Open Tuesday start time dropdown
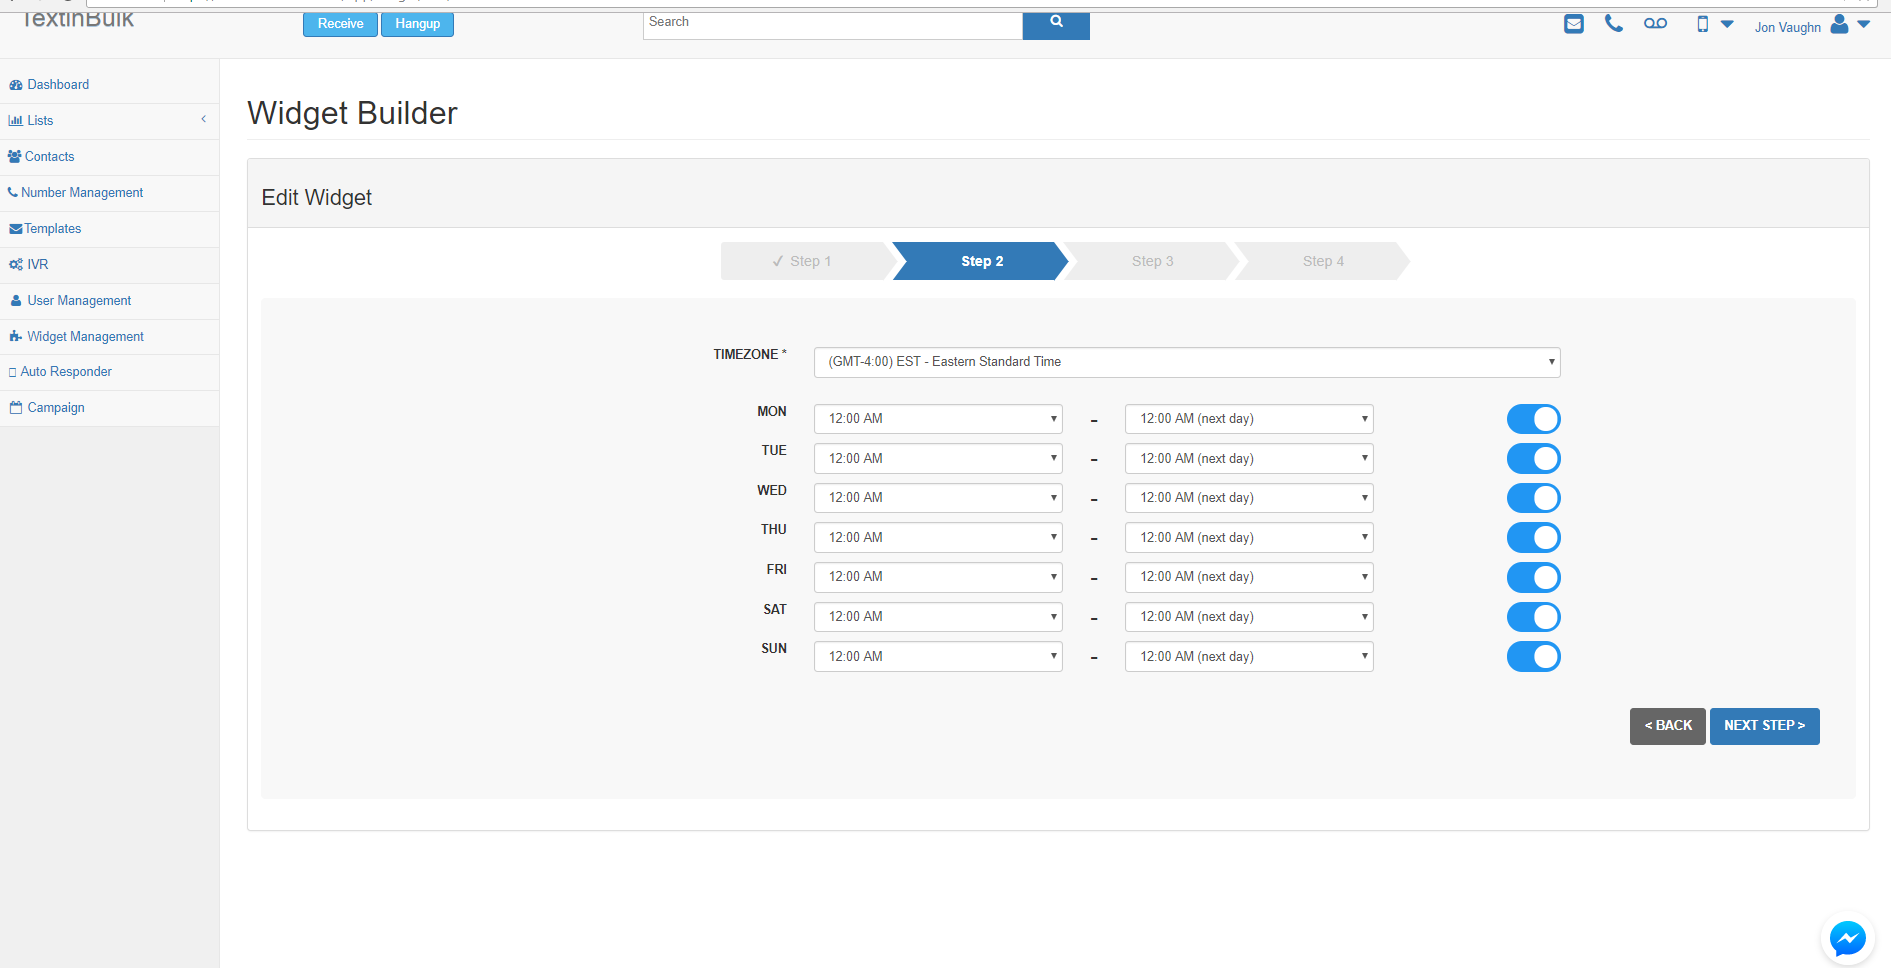The width and height of the screenshot is (1891, 968). (938, 459)
